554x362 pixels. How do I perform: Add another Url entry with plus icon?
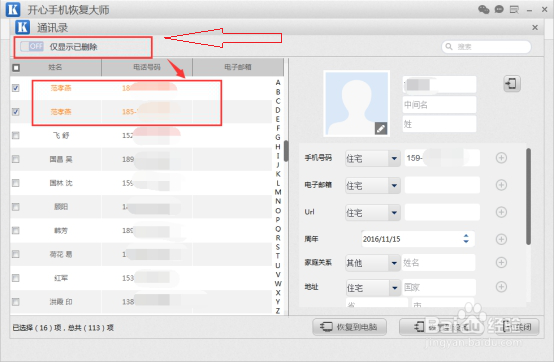[x=501, y=212]
